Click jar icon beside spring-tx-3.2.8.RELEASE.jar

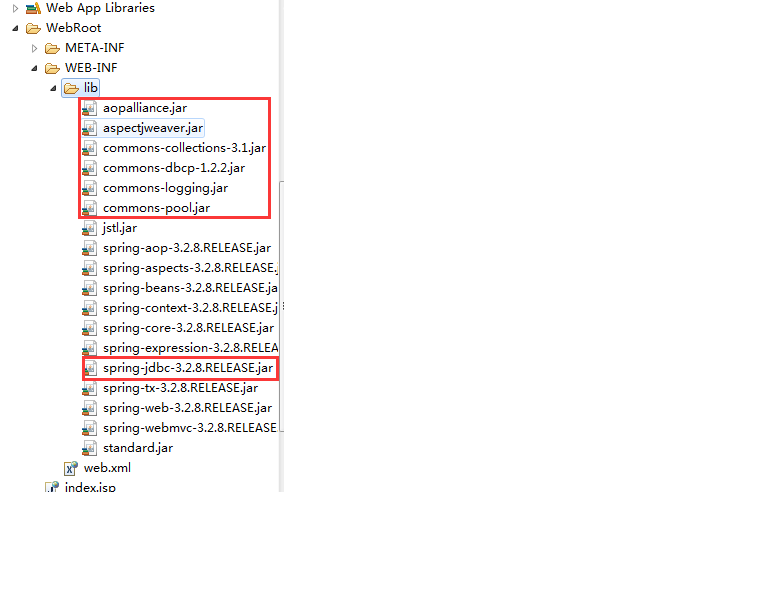coord(89,388)
